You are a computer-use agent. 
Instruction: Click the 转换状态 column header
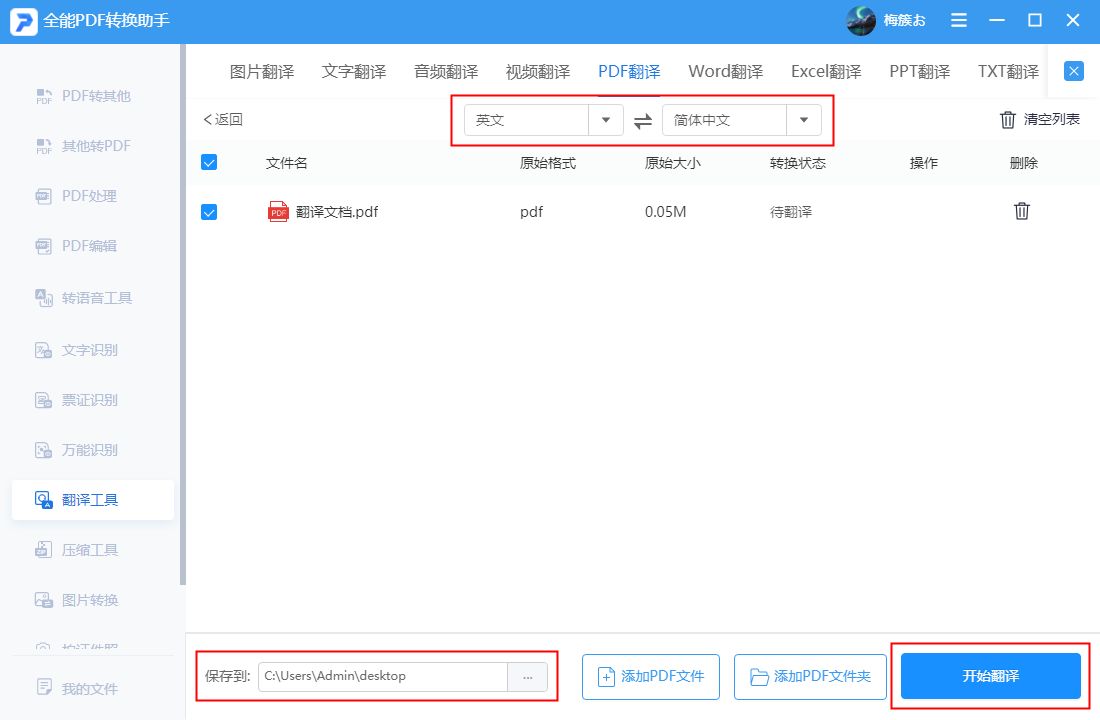(798, 163)
